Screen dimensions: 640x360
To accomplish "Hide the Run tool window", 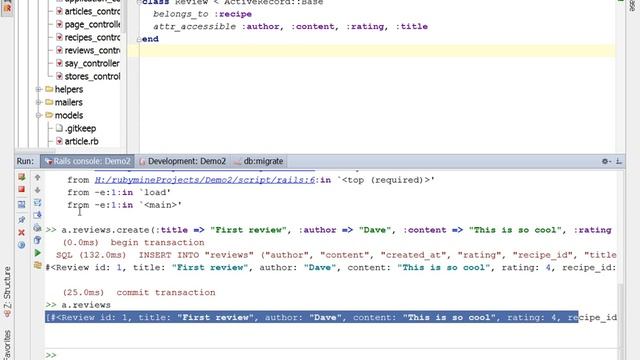I will pos(619,161).
